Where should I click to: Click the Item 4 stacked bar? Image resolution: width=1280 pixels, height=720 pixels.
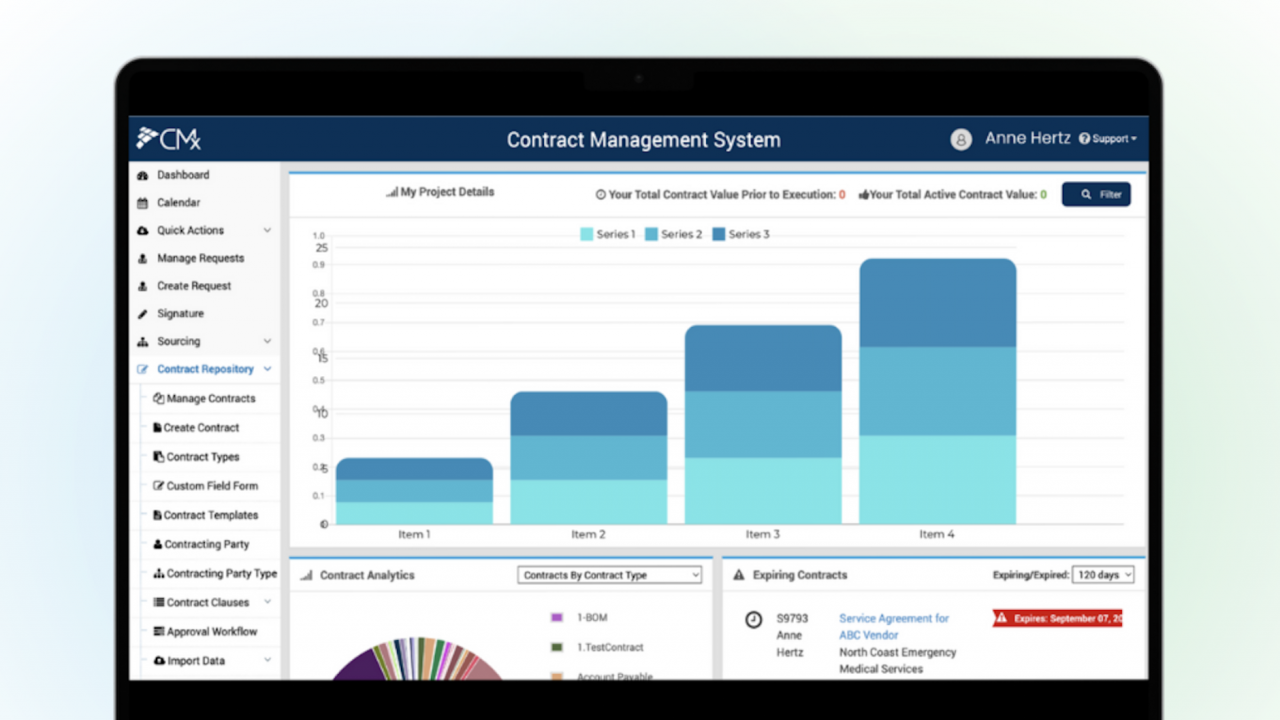(938, 391)
